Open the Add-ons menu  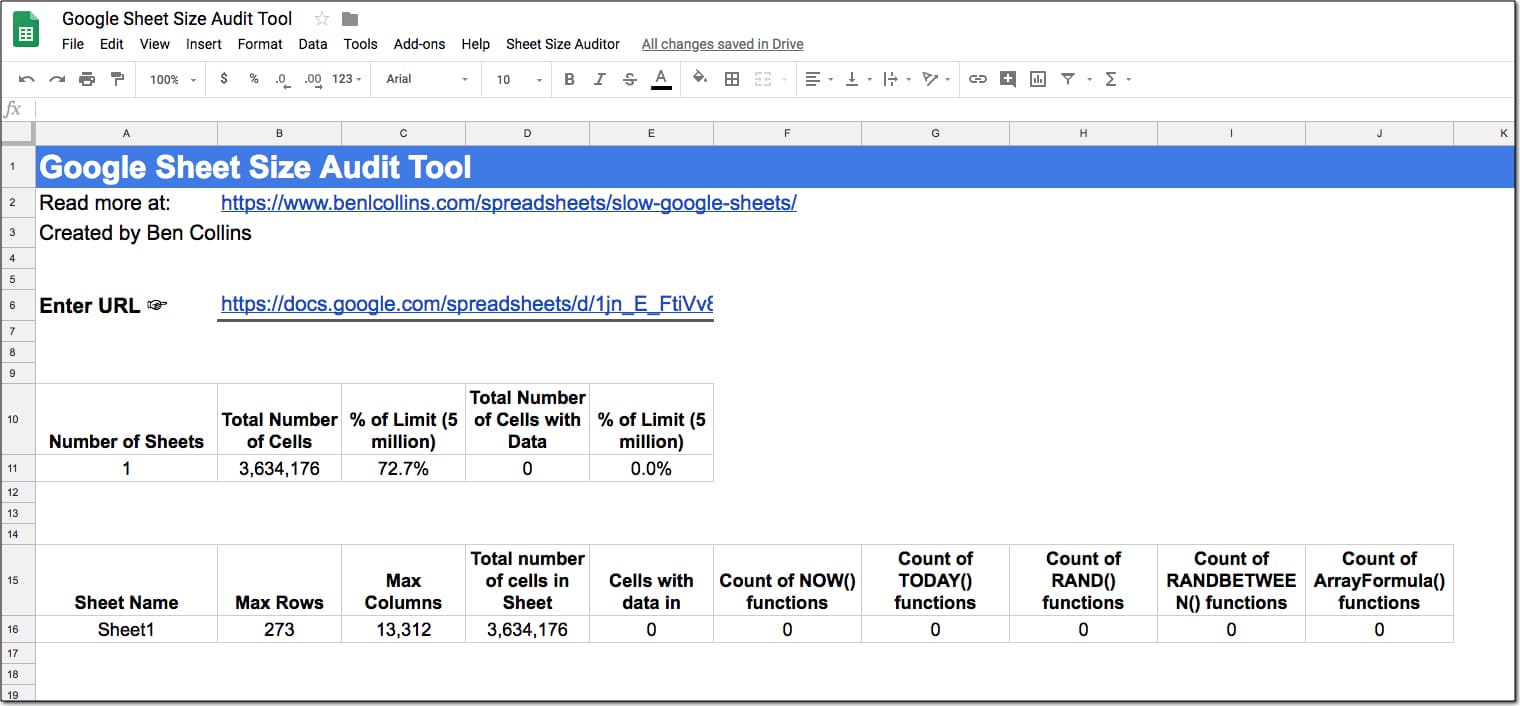[420, 44]
